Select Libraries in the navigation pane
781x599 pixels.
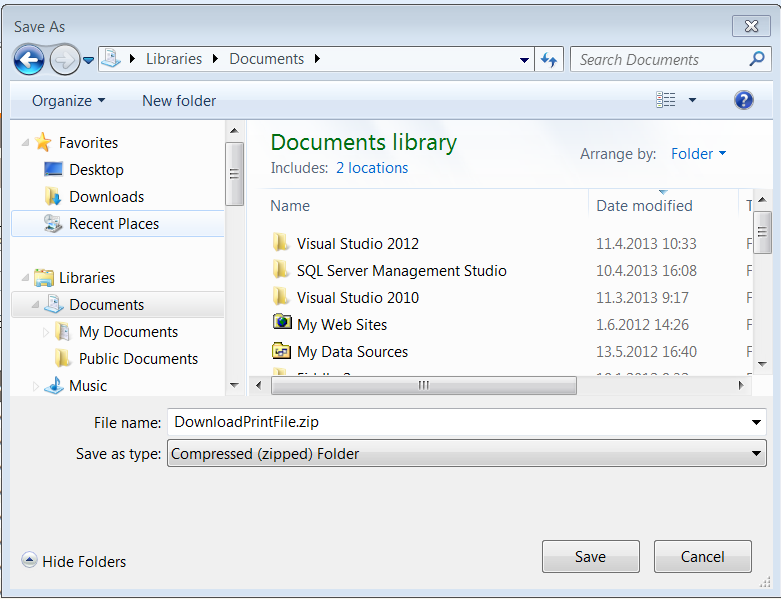click(87, 278)
